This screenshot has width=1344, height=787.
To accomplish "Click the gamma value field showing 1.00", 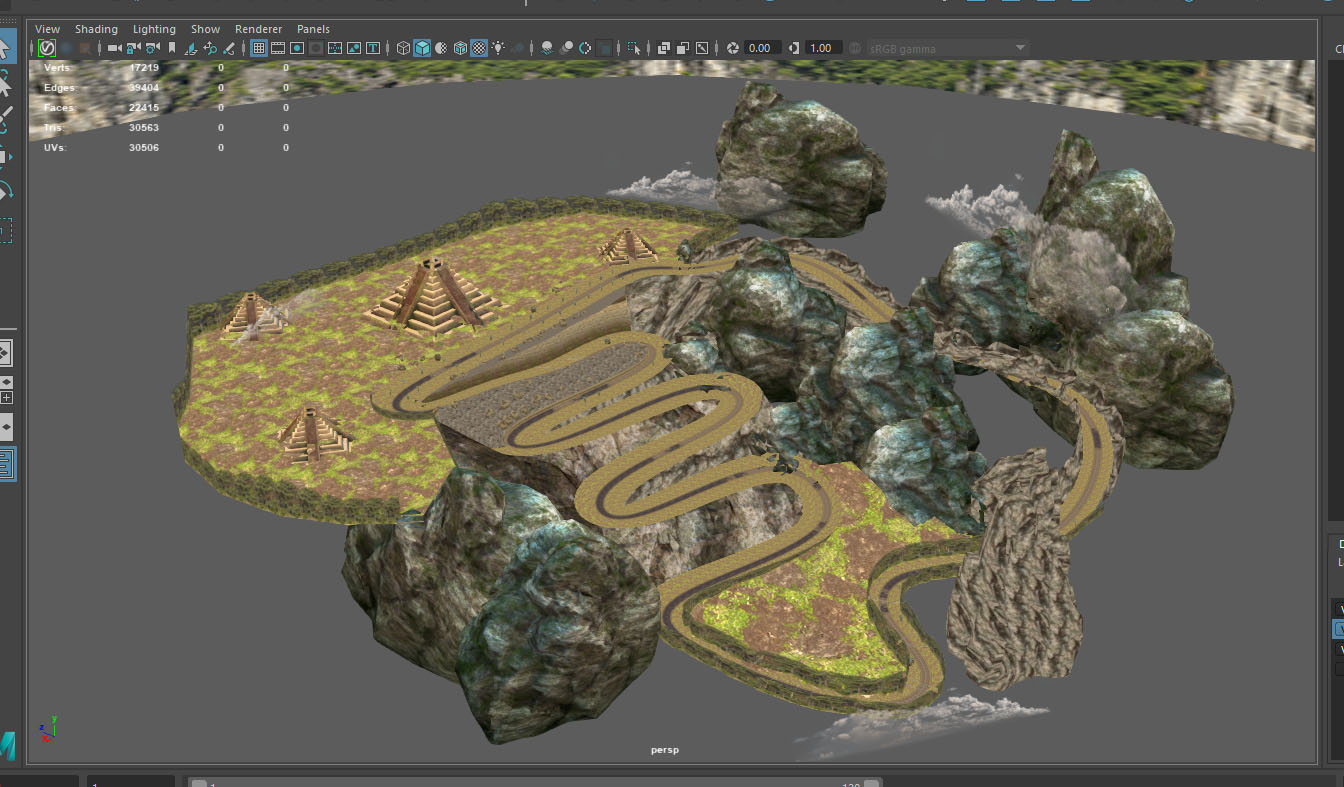I will [x=821, y=48].
